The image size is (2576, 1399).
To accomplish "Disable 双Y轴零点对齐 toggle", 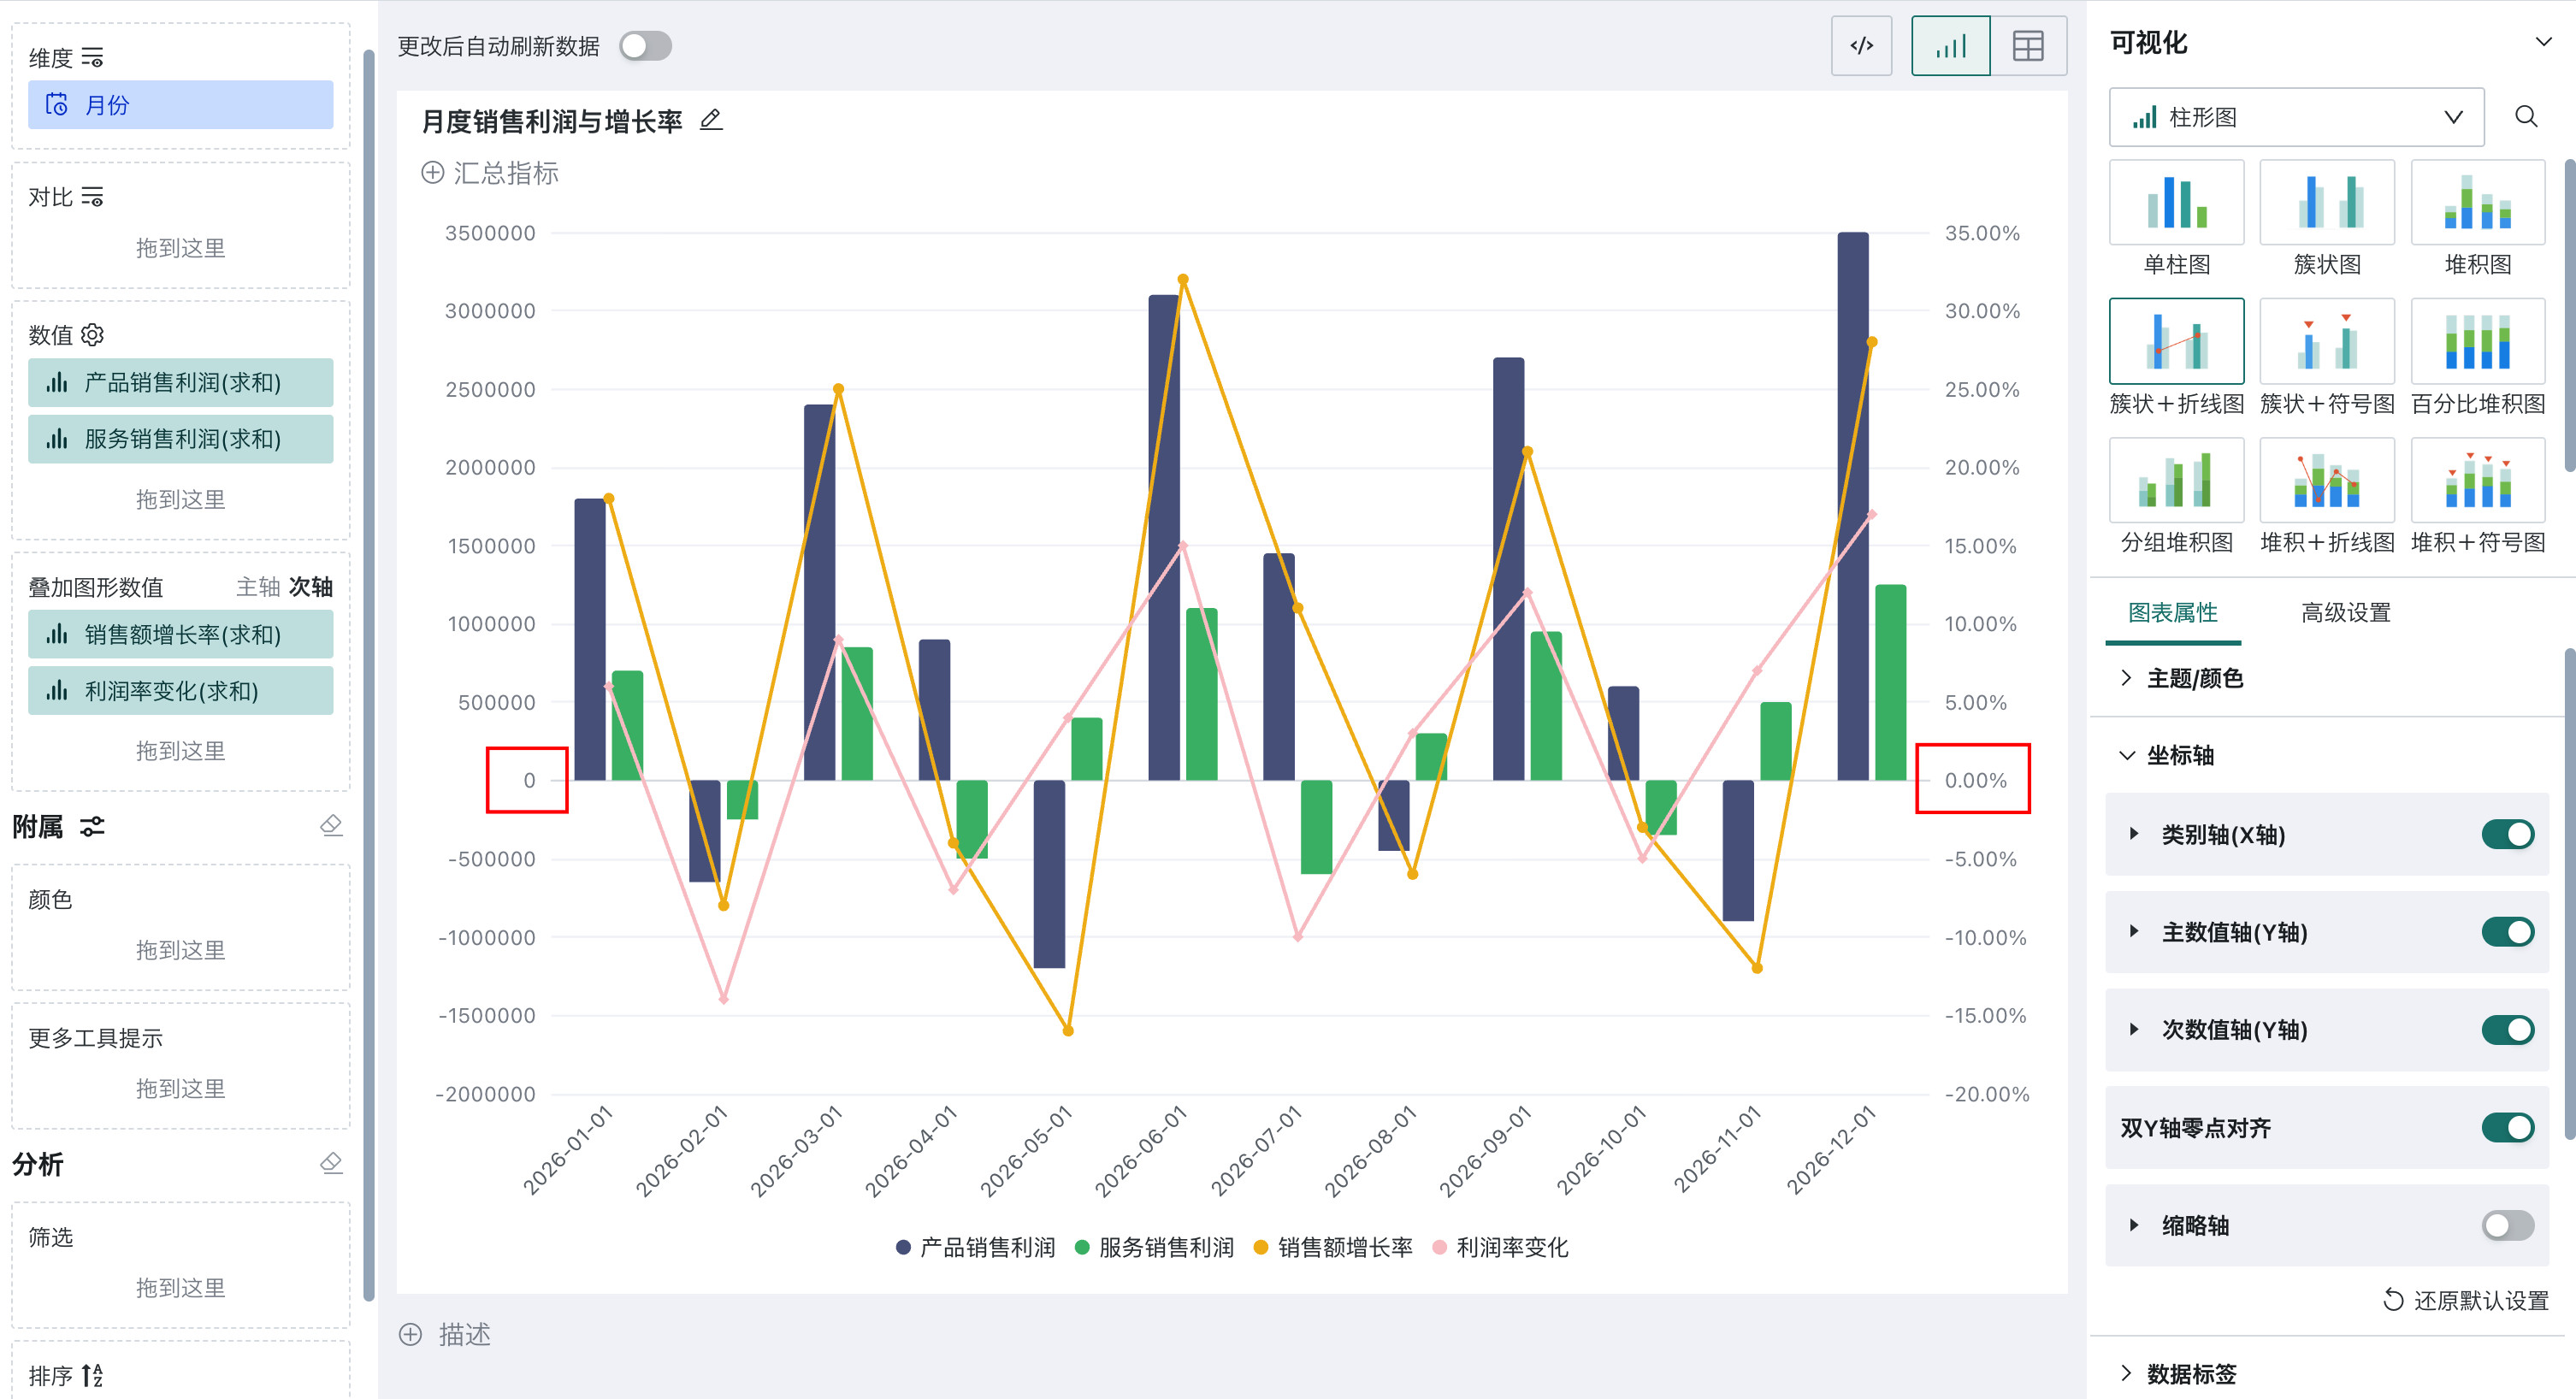I will pos(2507,1127).
